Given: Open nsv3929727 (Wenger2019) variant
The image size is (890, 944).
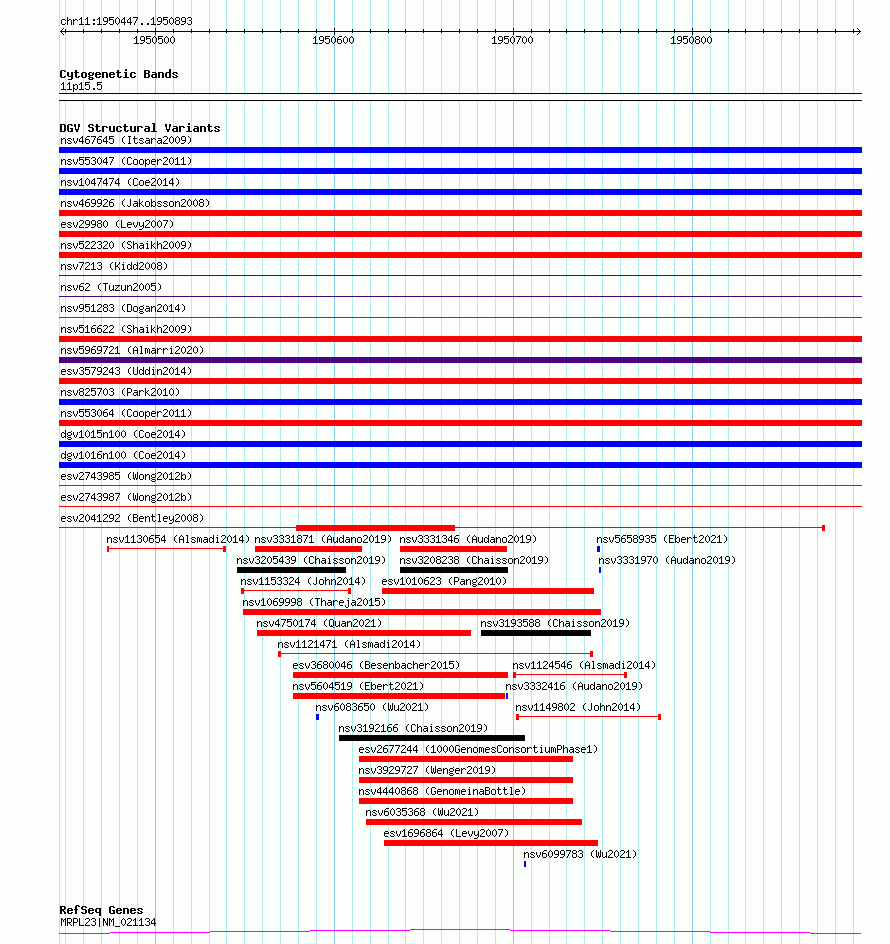Looking at the screenshot, I should 426,771.
